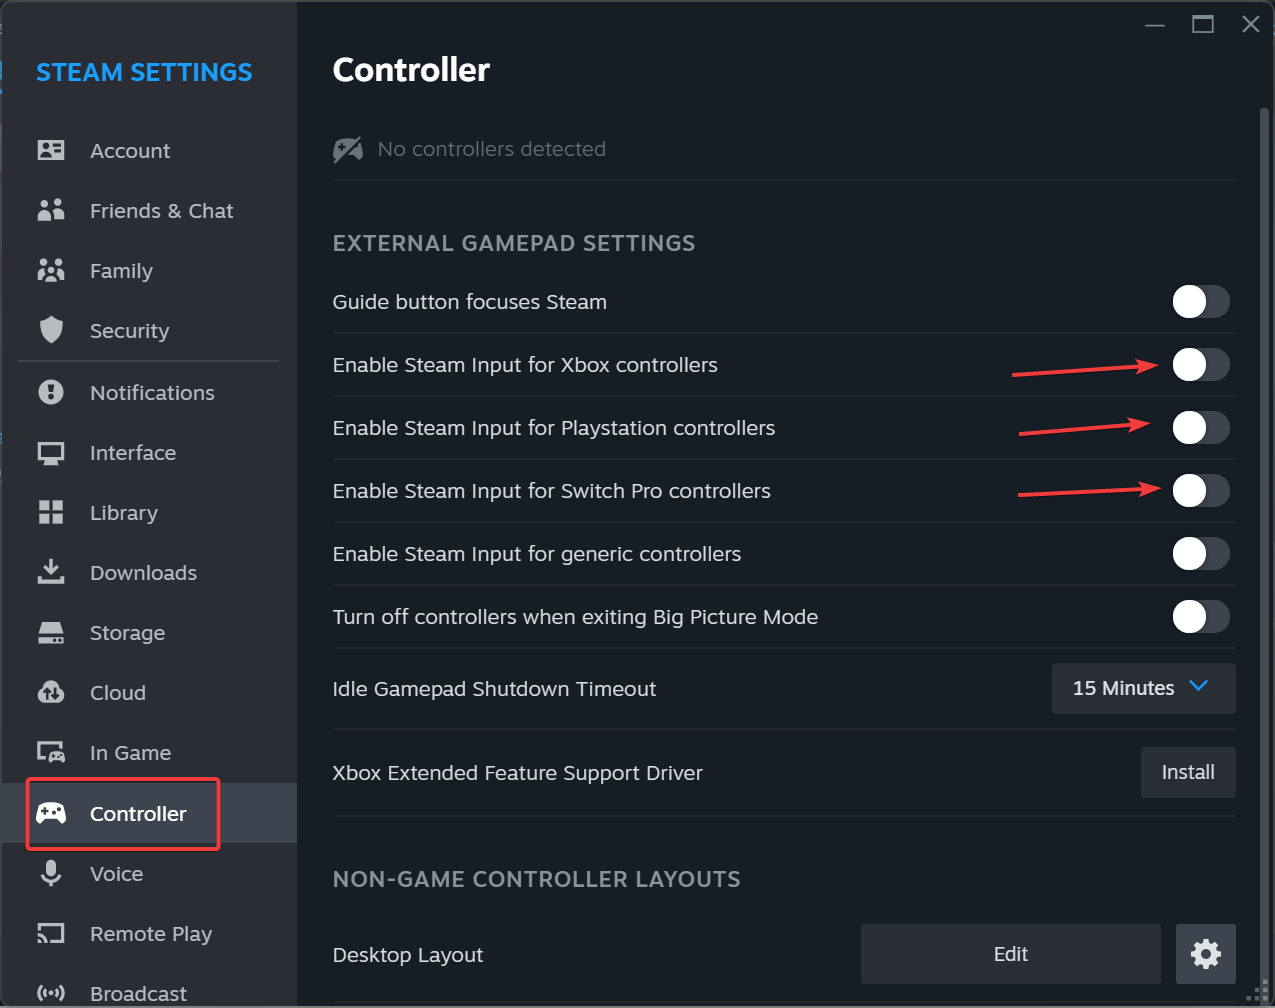Edit the Desktop Layout
The width and height of the screenshot is (1275, 1008).
pyautogui.click(x=1011, y=954)
